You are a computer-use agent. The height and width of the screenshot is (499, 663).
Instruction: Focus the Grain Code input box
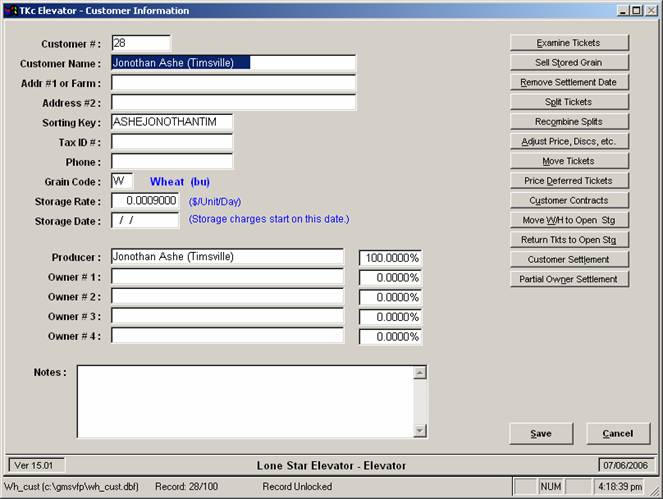[x=122, y=182]
